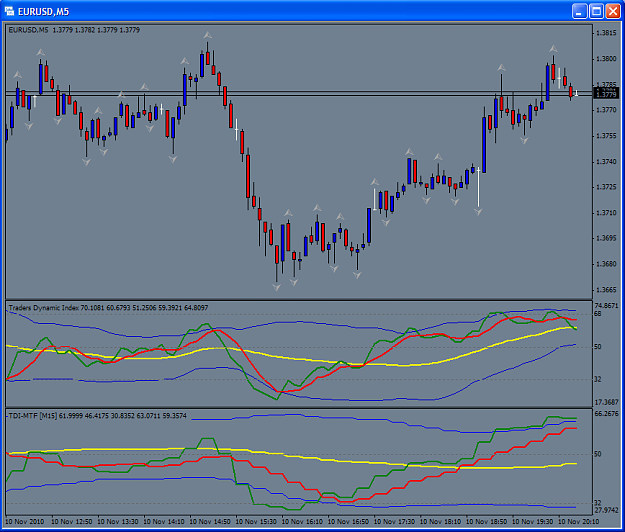Click the chart window icon in title bar
Image resolution: width=625 pixels, height=532 pixels.
(x=9, y=12)
